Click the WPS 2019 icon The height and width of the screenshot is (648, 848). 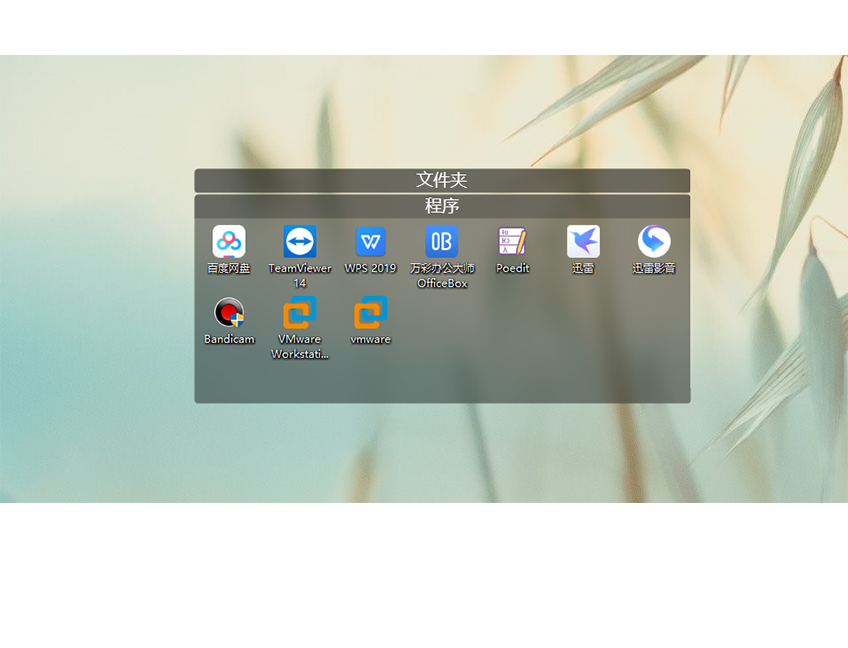[371, 241]
